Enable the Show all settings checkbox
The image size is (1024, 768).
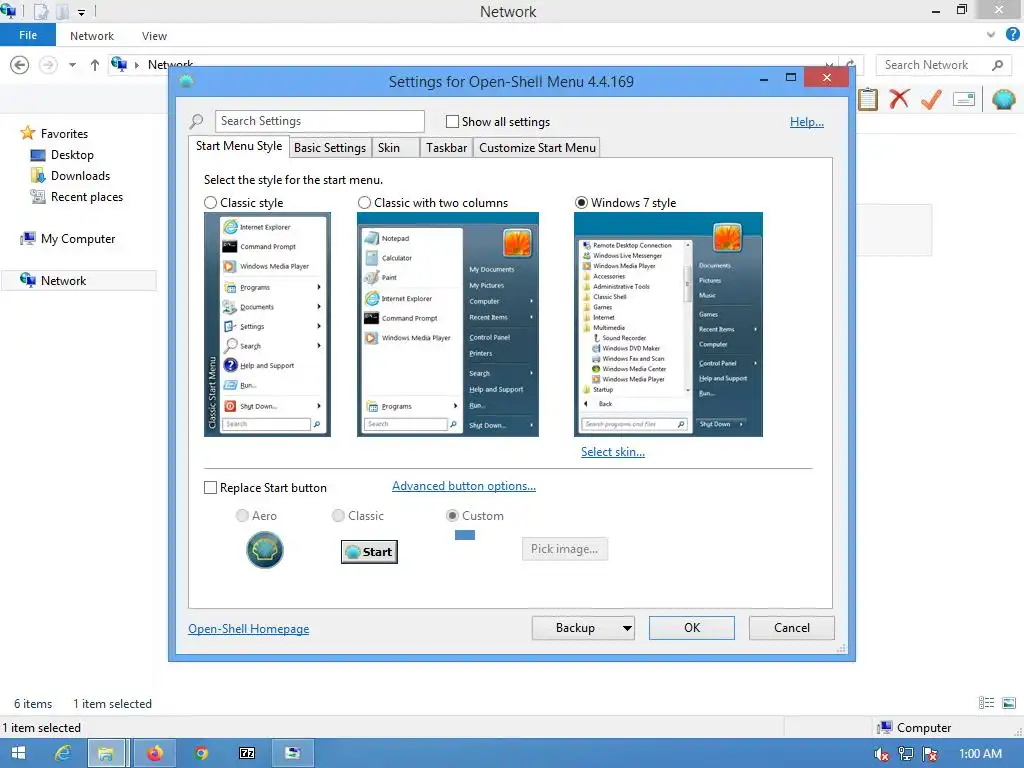tap(452, 121)
